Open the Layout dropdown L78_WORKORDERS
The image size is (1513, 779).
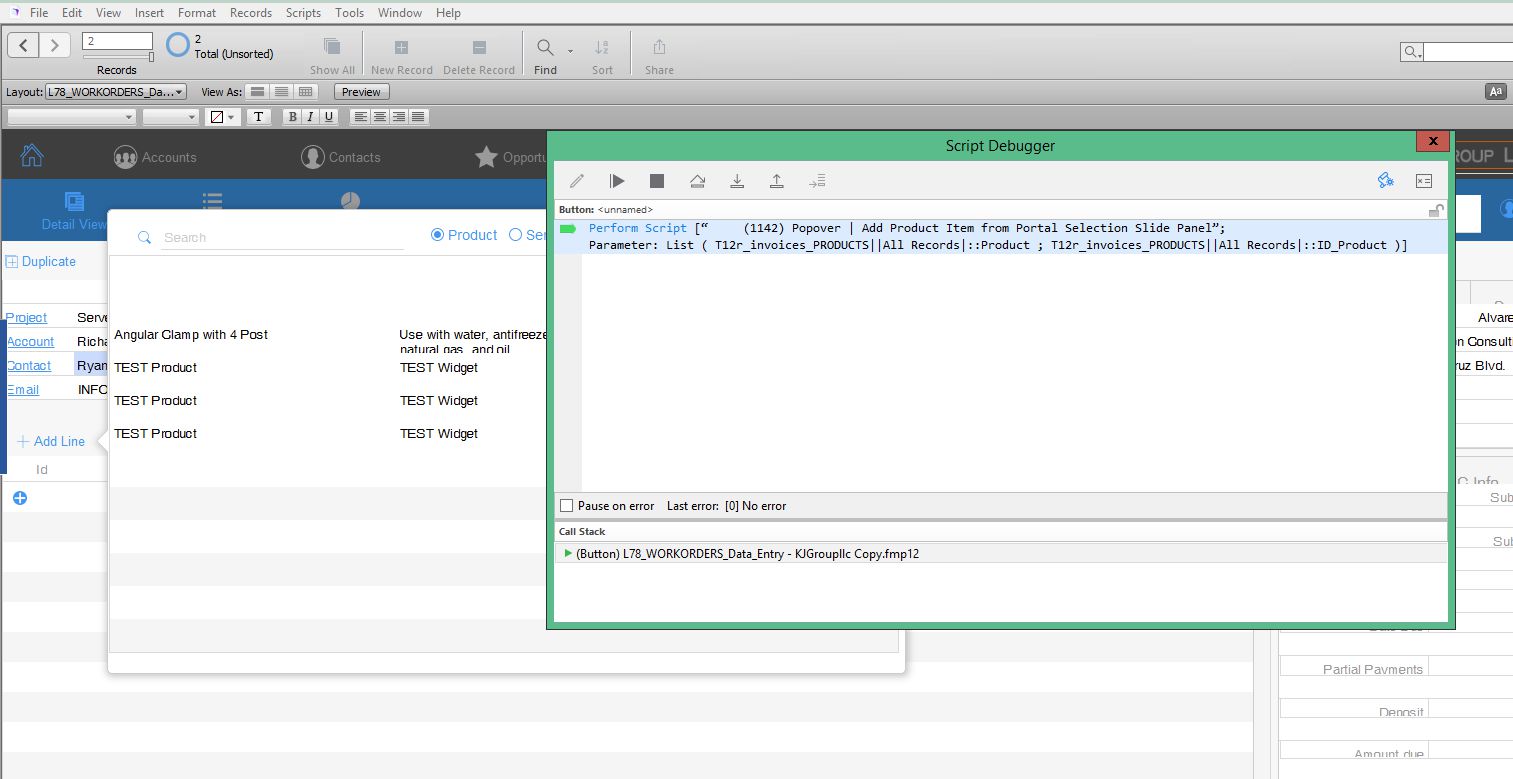tap(116, 92)
